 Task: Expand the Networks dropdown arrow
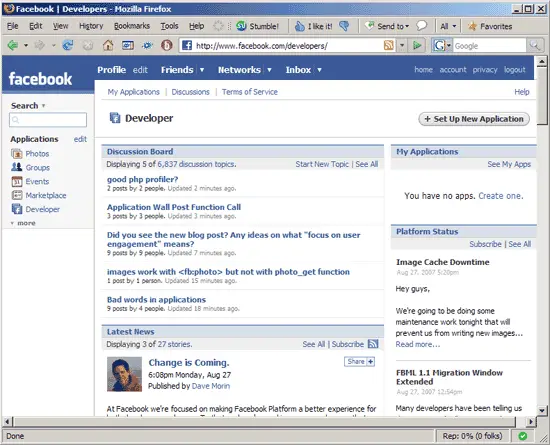pos(269,70)
